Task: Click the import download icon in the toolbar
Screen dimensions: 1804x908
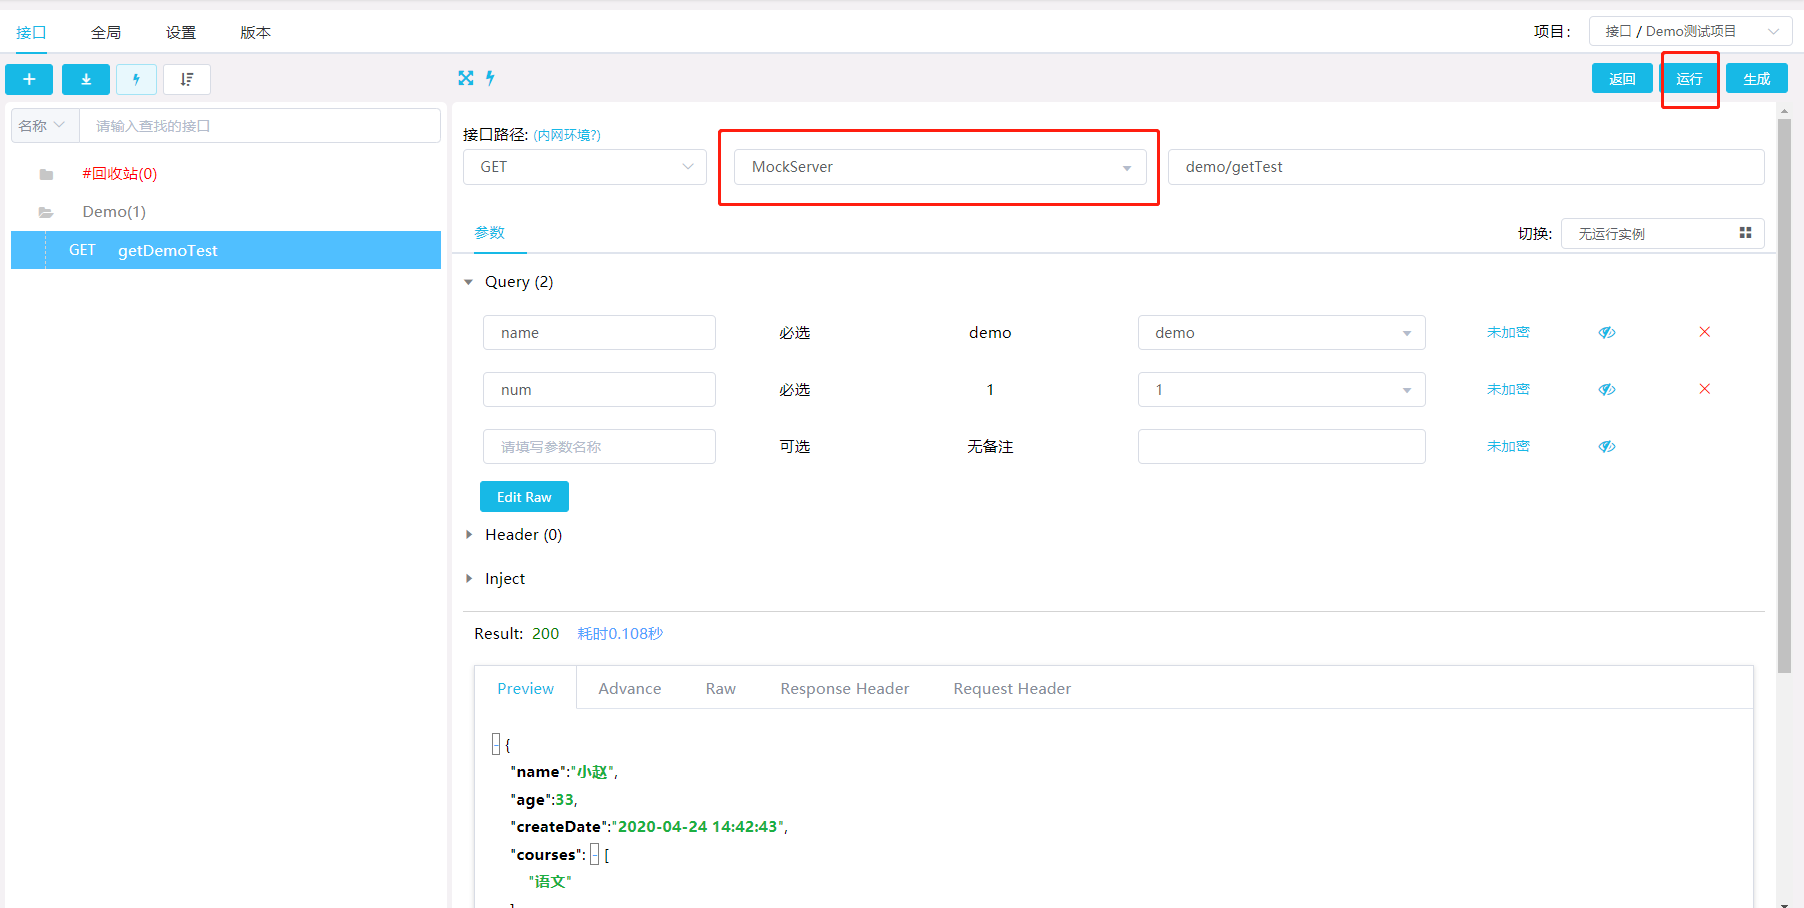Action: point(85,79)
